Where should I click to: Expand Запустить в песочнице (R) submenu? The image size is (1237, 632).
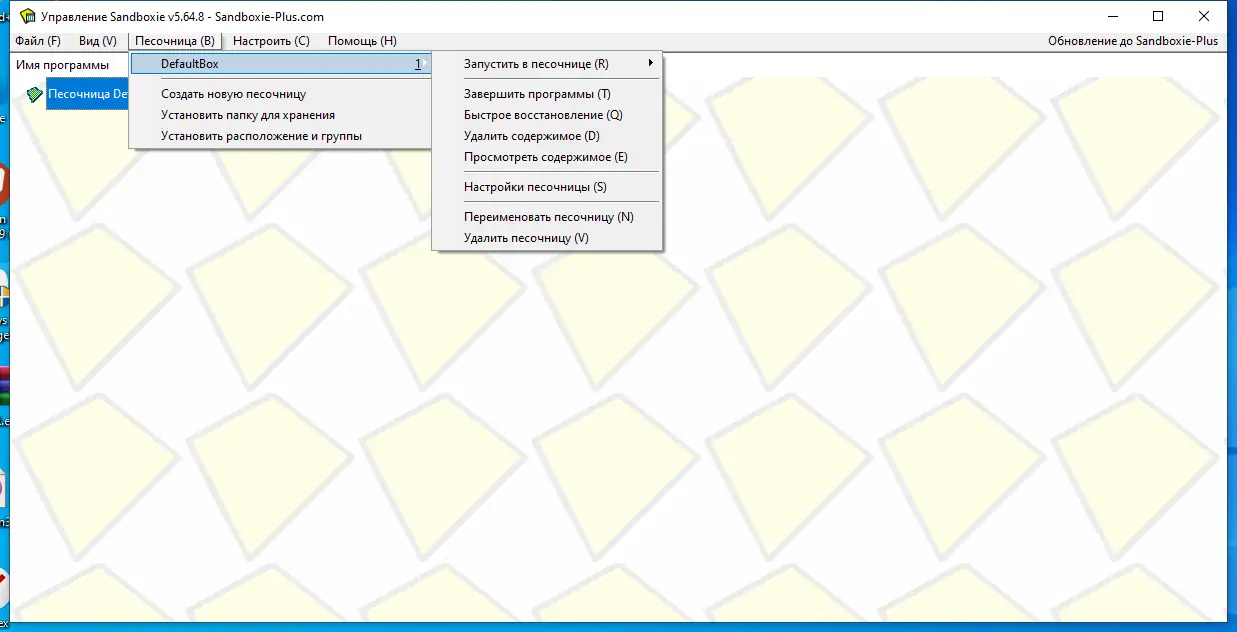547,64
